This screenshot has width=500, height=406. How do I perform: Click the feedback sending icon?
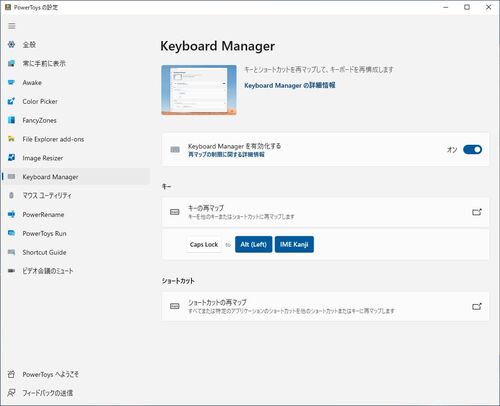[12, 393]
